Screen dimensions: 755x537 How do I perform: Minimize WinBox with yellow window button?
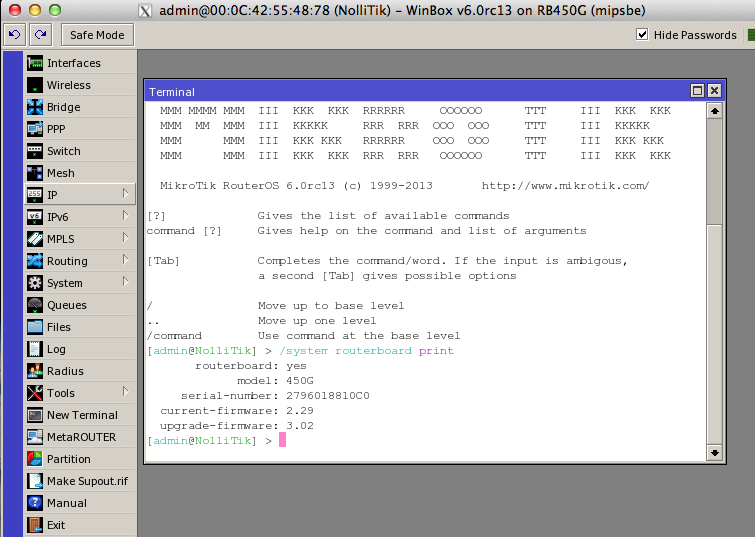[x=35, y=10]
